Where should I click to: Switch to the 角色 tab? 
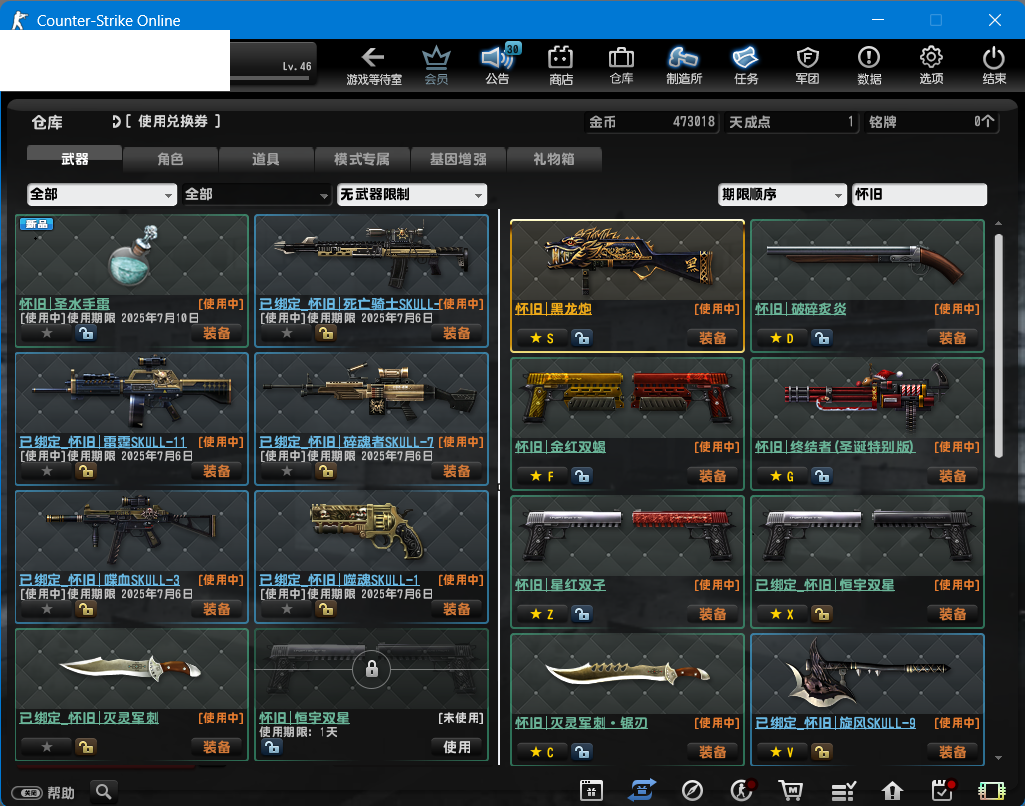(170, 159)
